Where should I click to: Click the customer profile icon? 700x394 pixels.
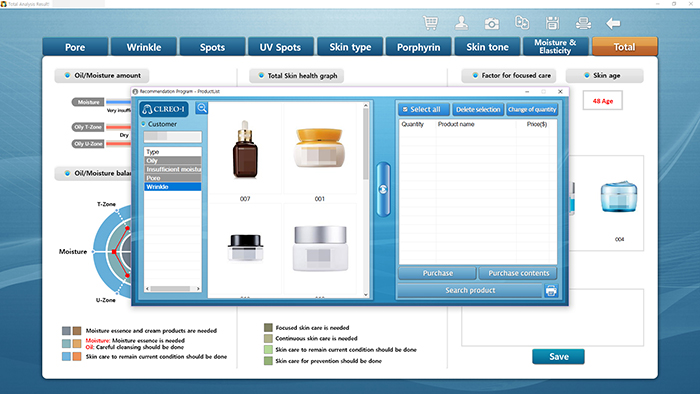(461, 23)
